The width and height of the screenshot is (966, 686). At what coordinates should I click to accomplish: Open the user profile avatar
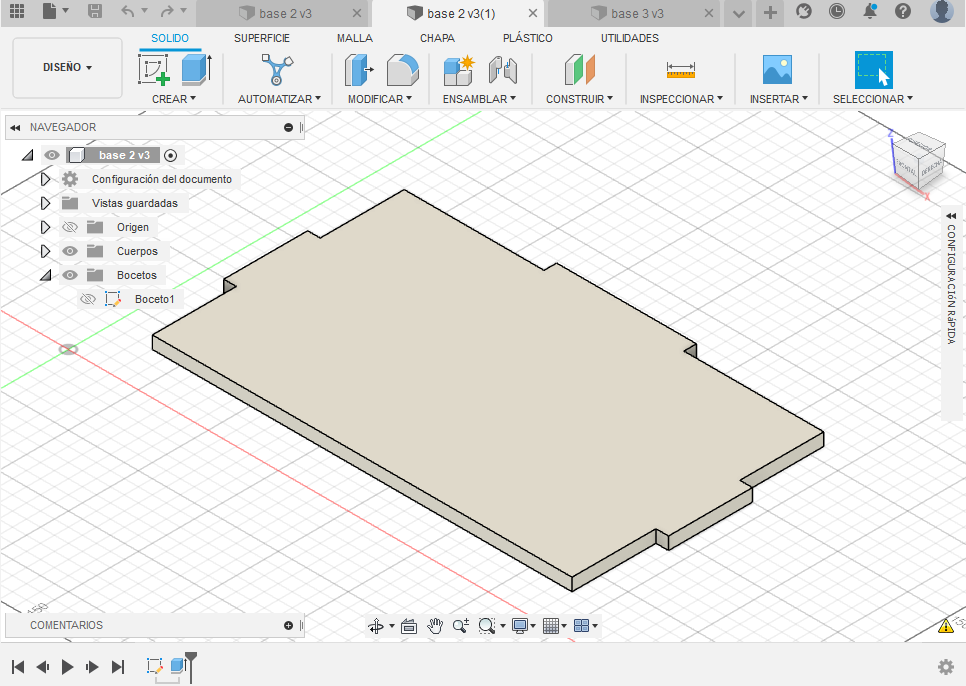click(x=941, y=11)
